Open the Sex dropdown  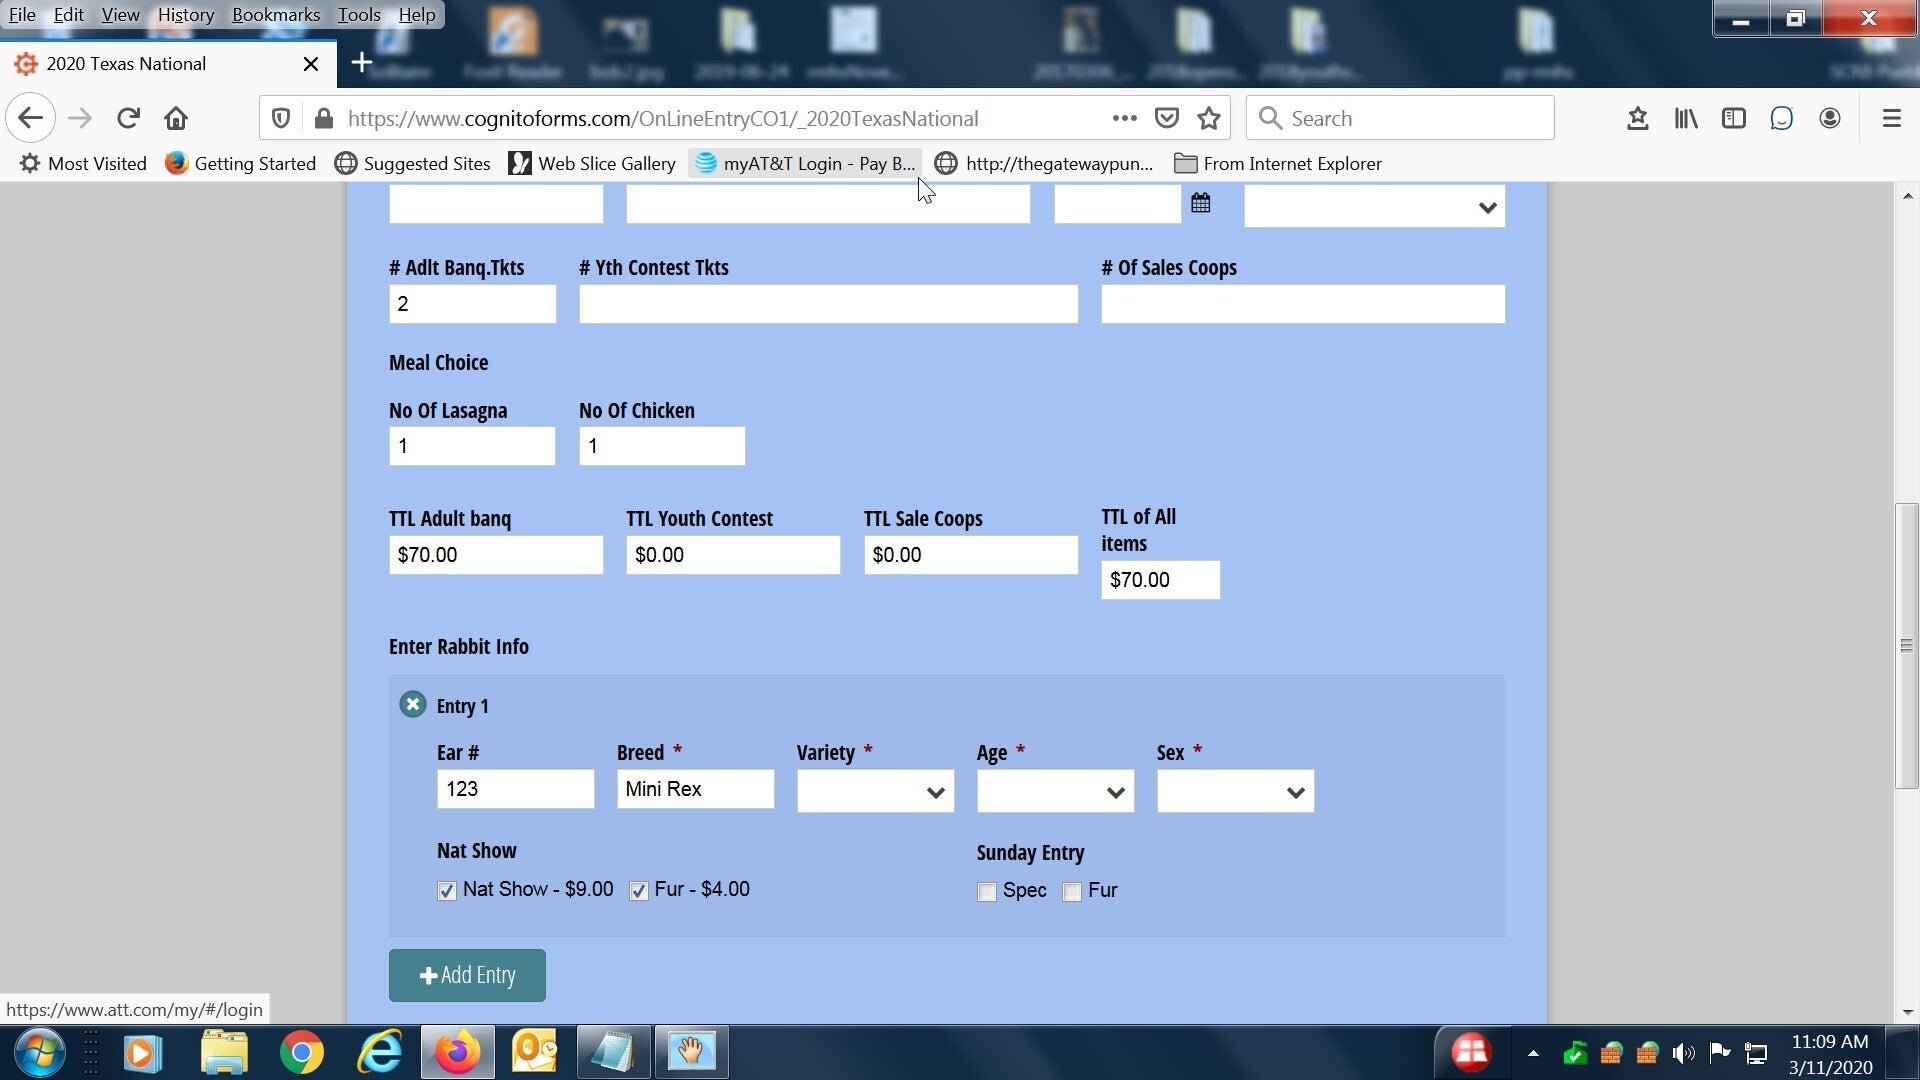point(1235,792)
